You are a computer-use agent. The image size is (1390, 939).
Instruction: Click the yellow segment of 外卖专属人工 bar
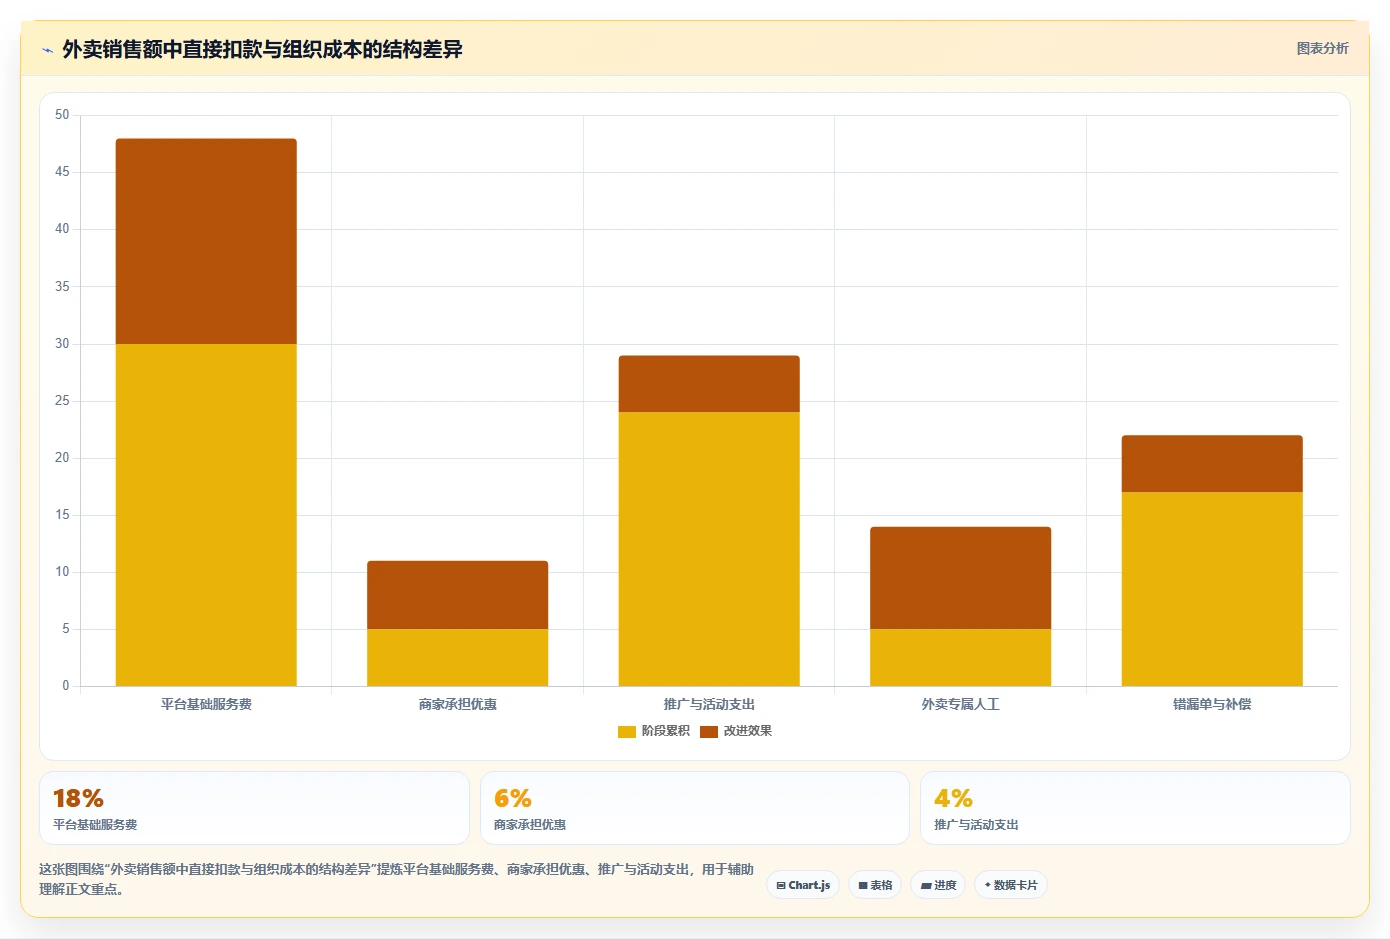coord(961,657)
